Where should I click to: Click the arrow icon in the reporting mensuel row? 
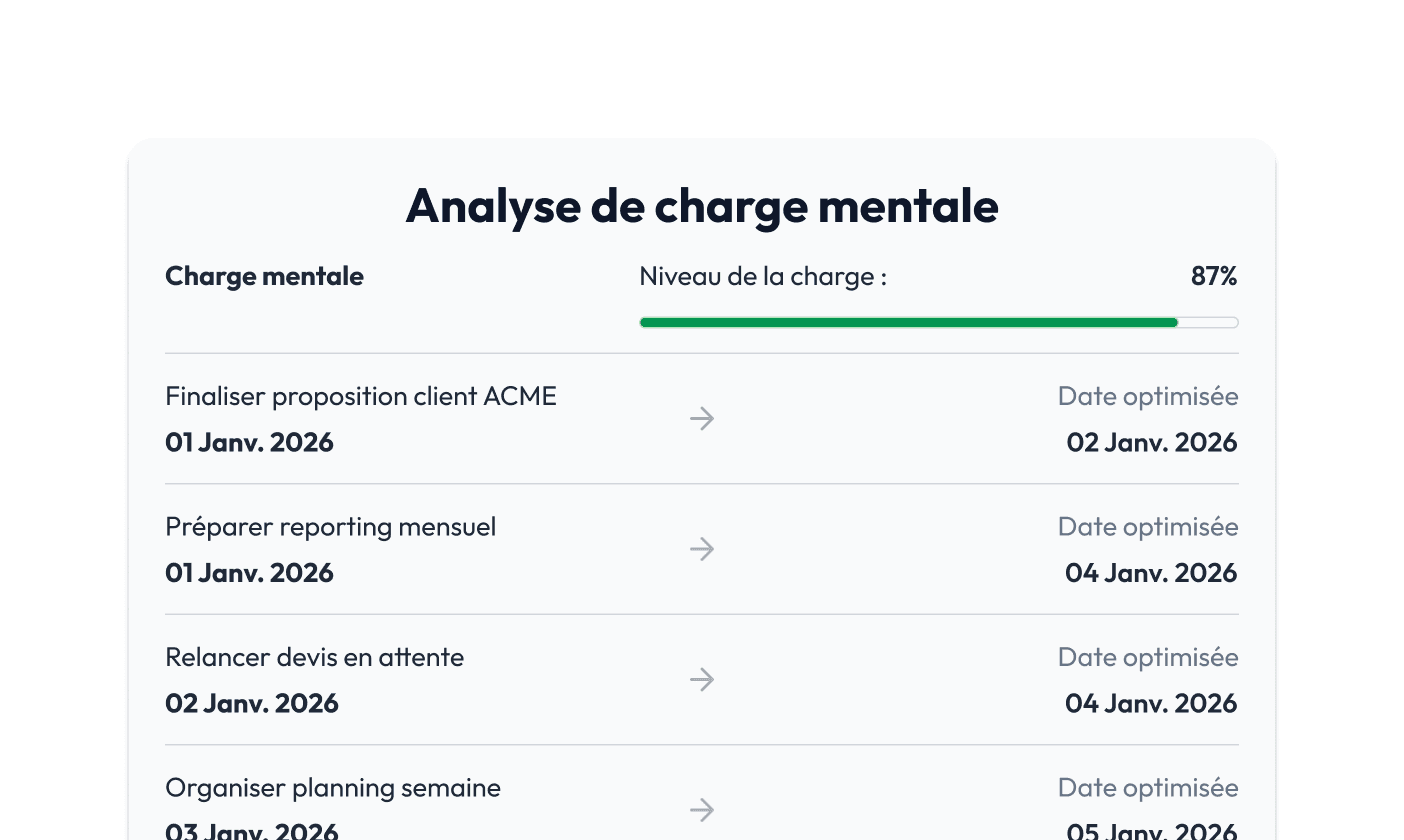(702, 549)
